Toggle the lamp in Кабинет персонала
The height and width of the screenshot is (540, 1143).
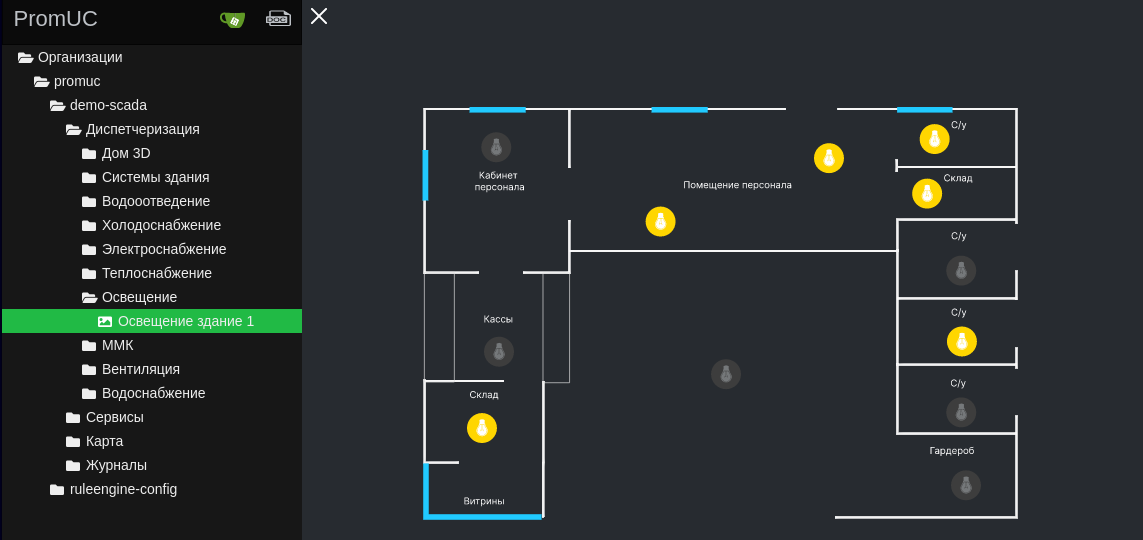click(496, 147)
